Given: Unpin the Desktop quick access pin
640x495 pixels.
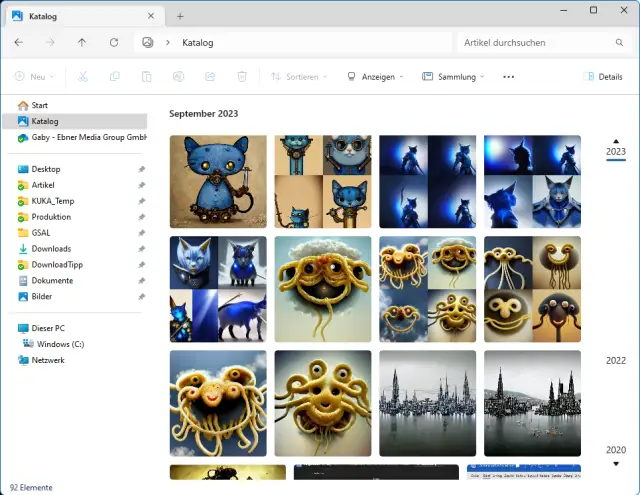Looking at the screenshot, I should coord(141,170).
